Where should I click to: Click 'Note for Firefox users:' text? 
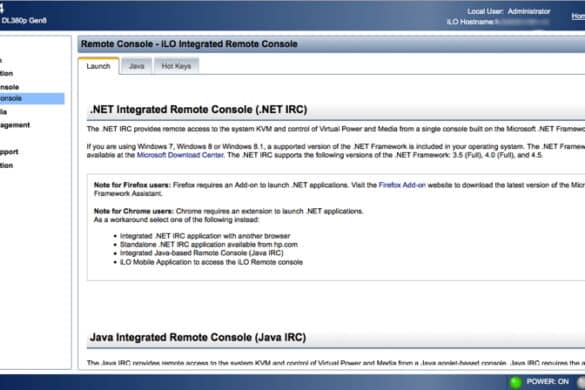pyautogui.click(x=132, y=185)
